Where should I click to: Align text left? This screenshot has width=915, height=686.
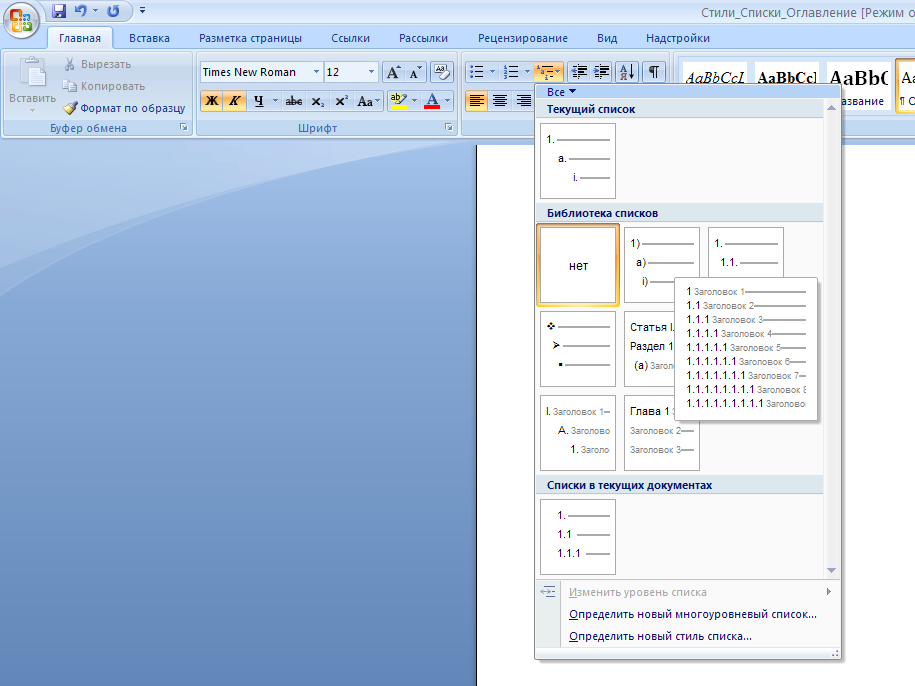[477, 101]
